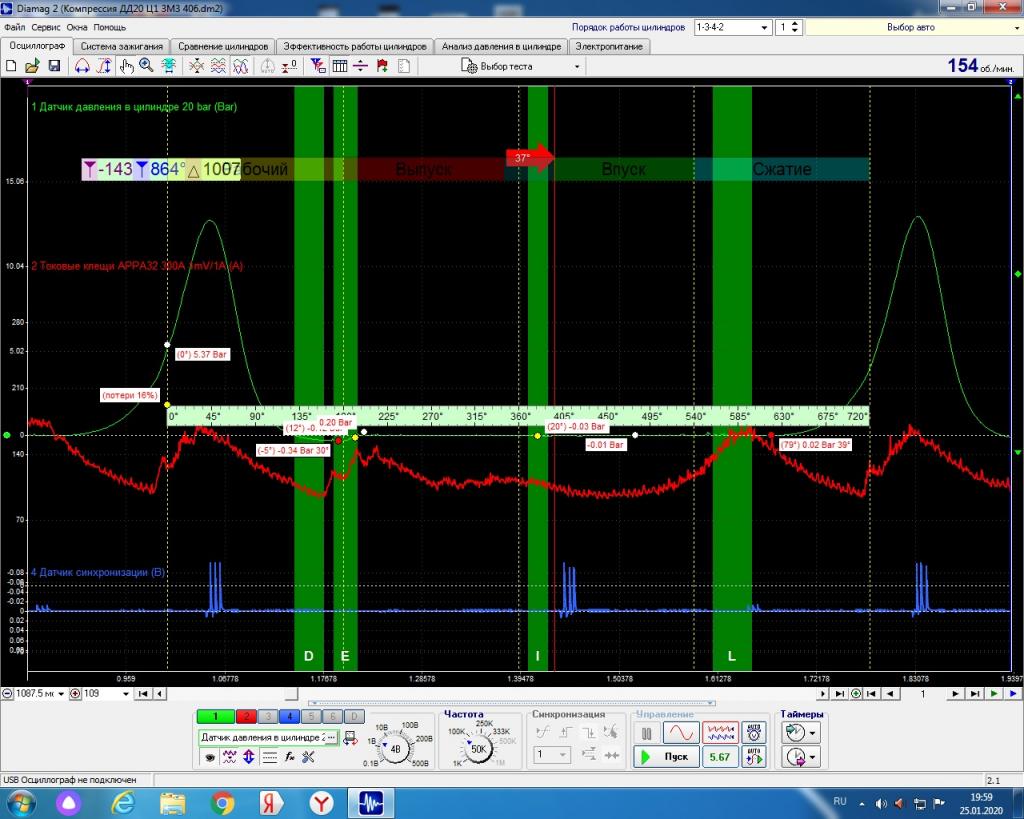Toggle gray channel 6 button
The image size is (1024, 819).
click(x=332, y=716)
